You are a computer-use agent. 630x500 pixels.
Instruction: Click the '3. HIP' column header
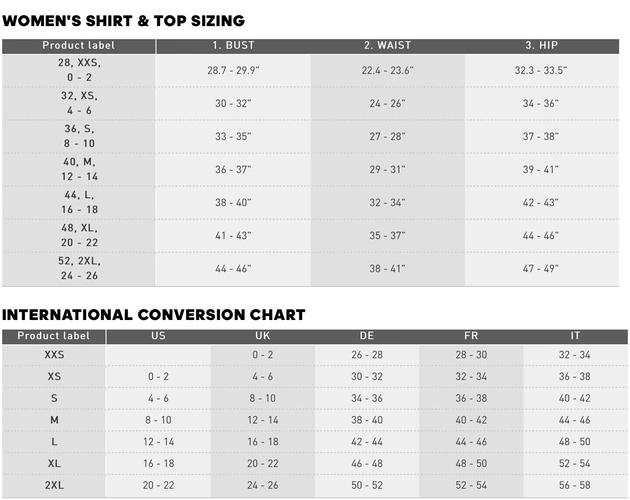point(541,46)
